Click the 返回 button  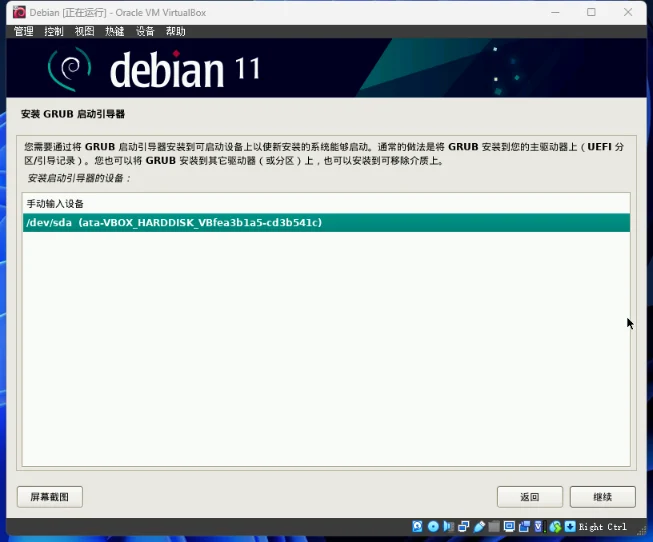coord(530,497)
